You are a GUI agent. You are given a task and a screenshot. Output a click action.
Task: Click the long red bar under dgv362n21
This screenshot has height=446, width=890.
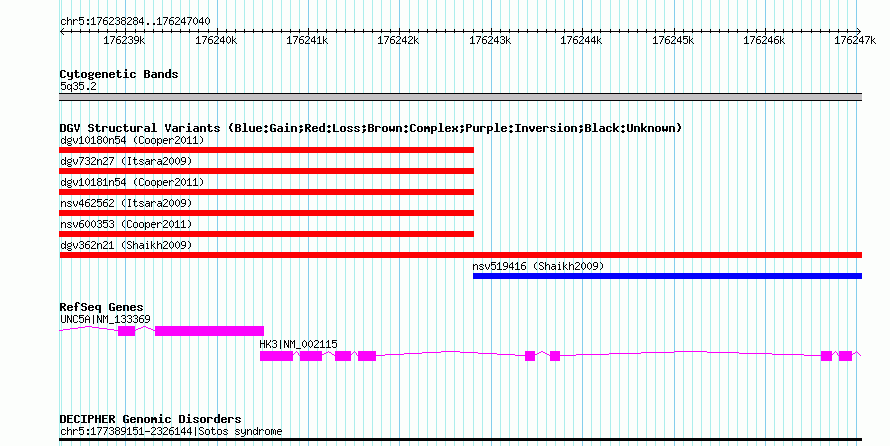[x=460, y=255]
